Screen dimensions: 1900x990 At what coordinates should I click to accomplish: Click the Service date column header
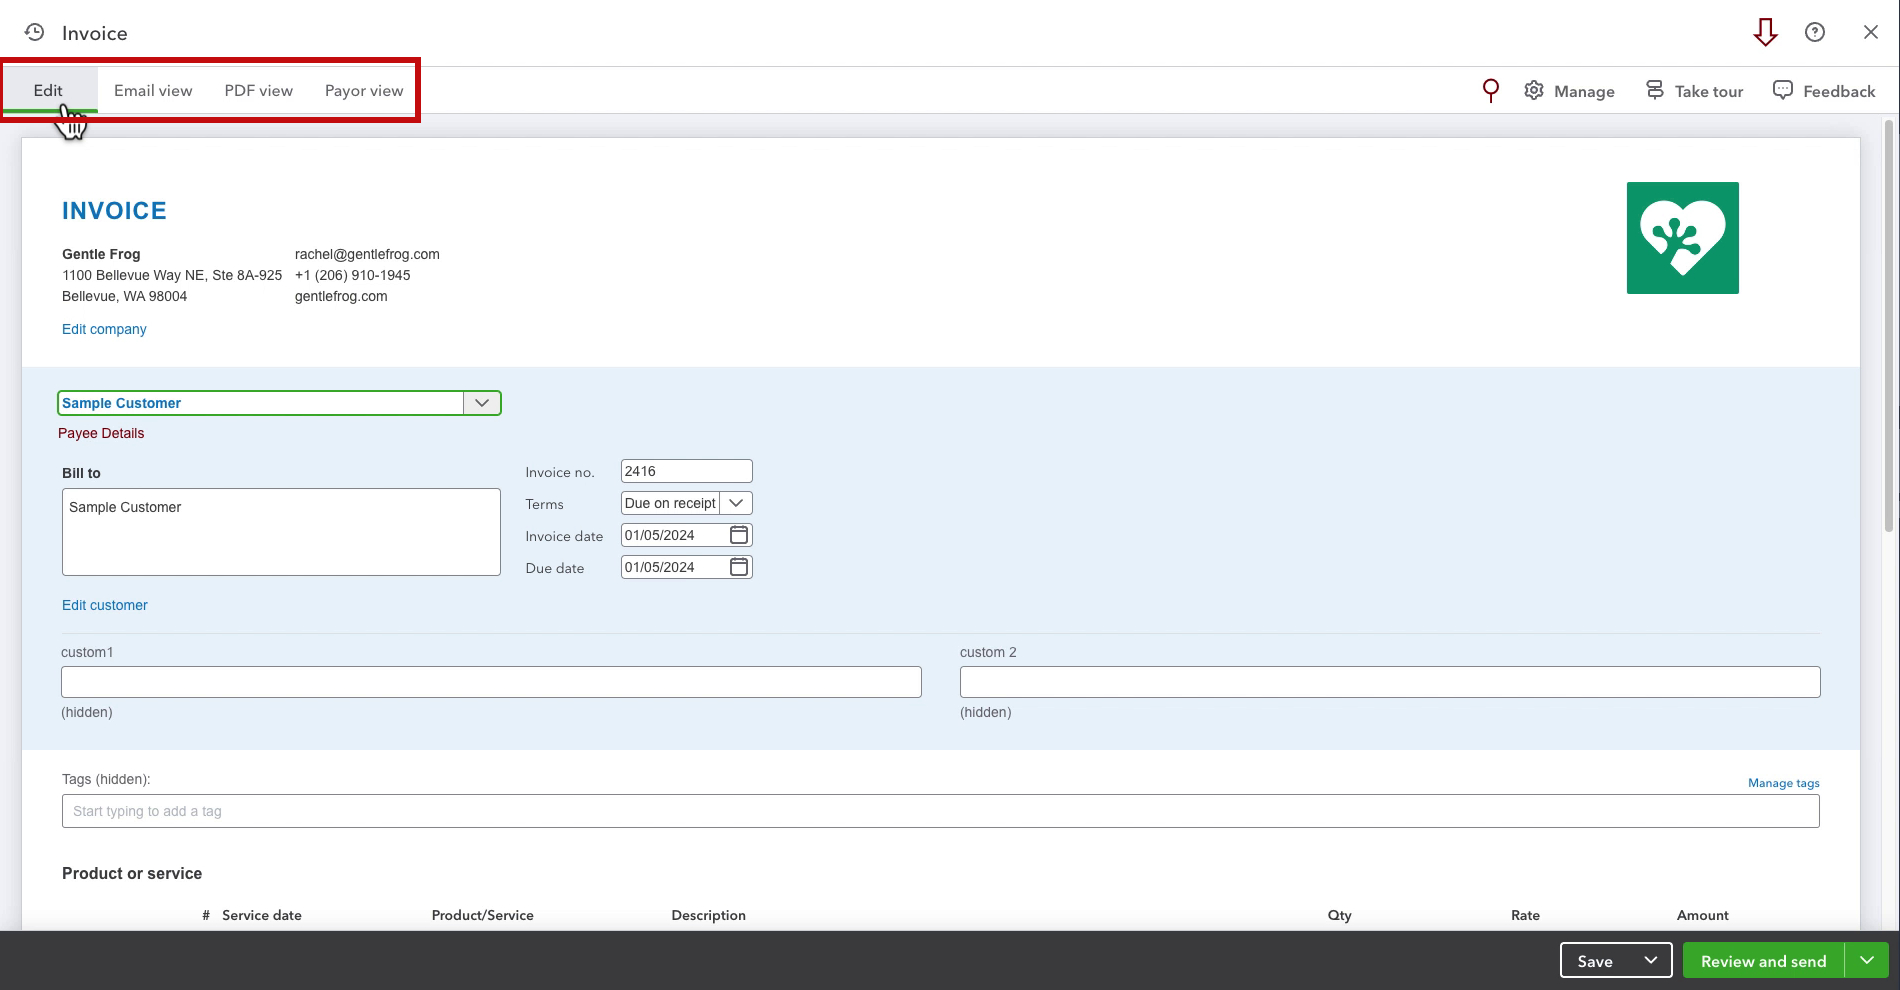[262, 915]
